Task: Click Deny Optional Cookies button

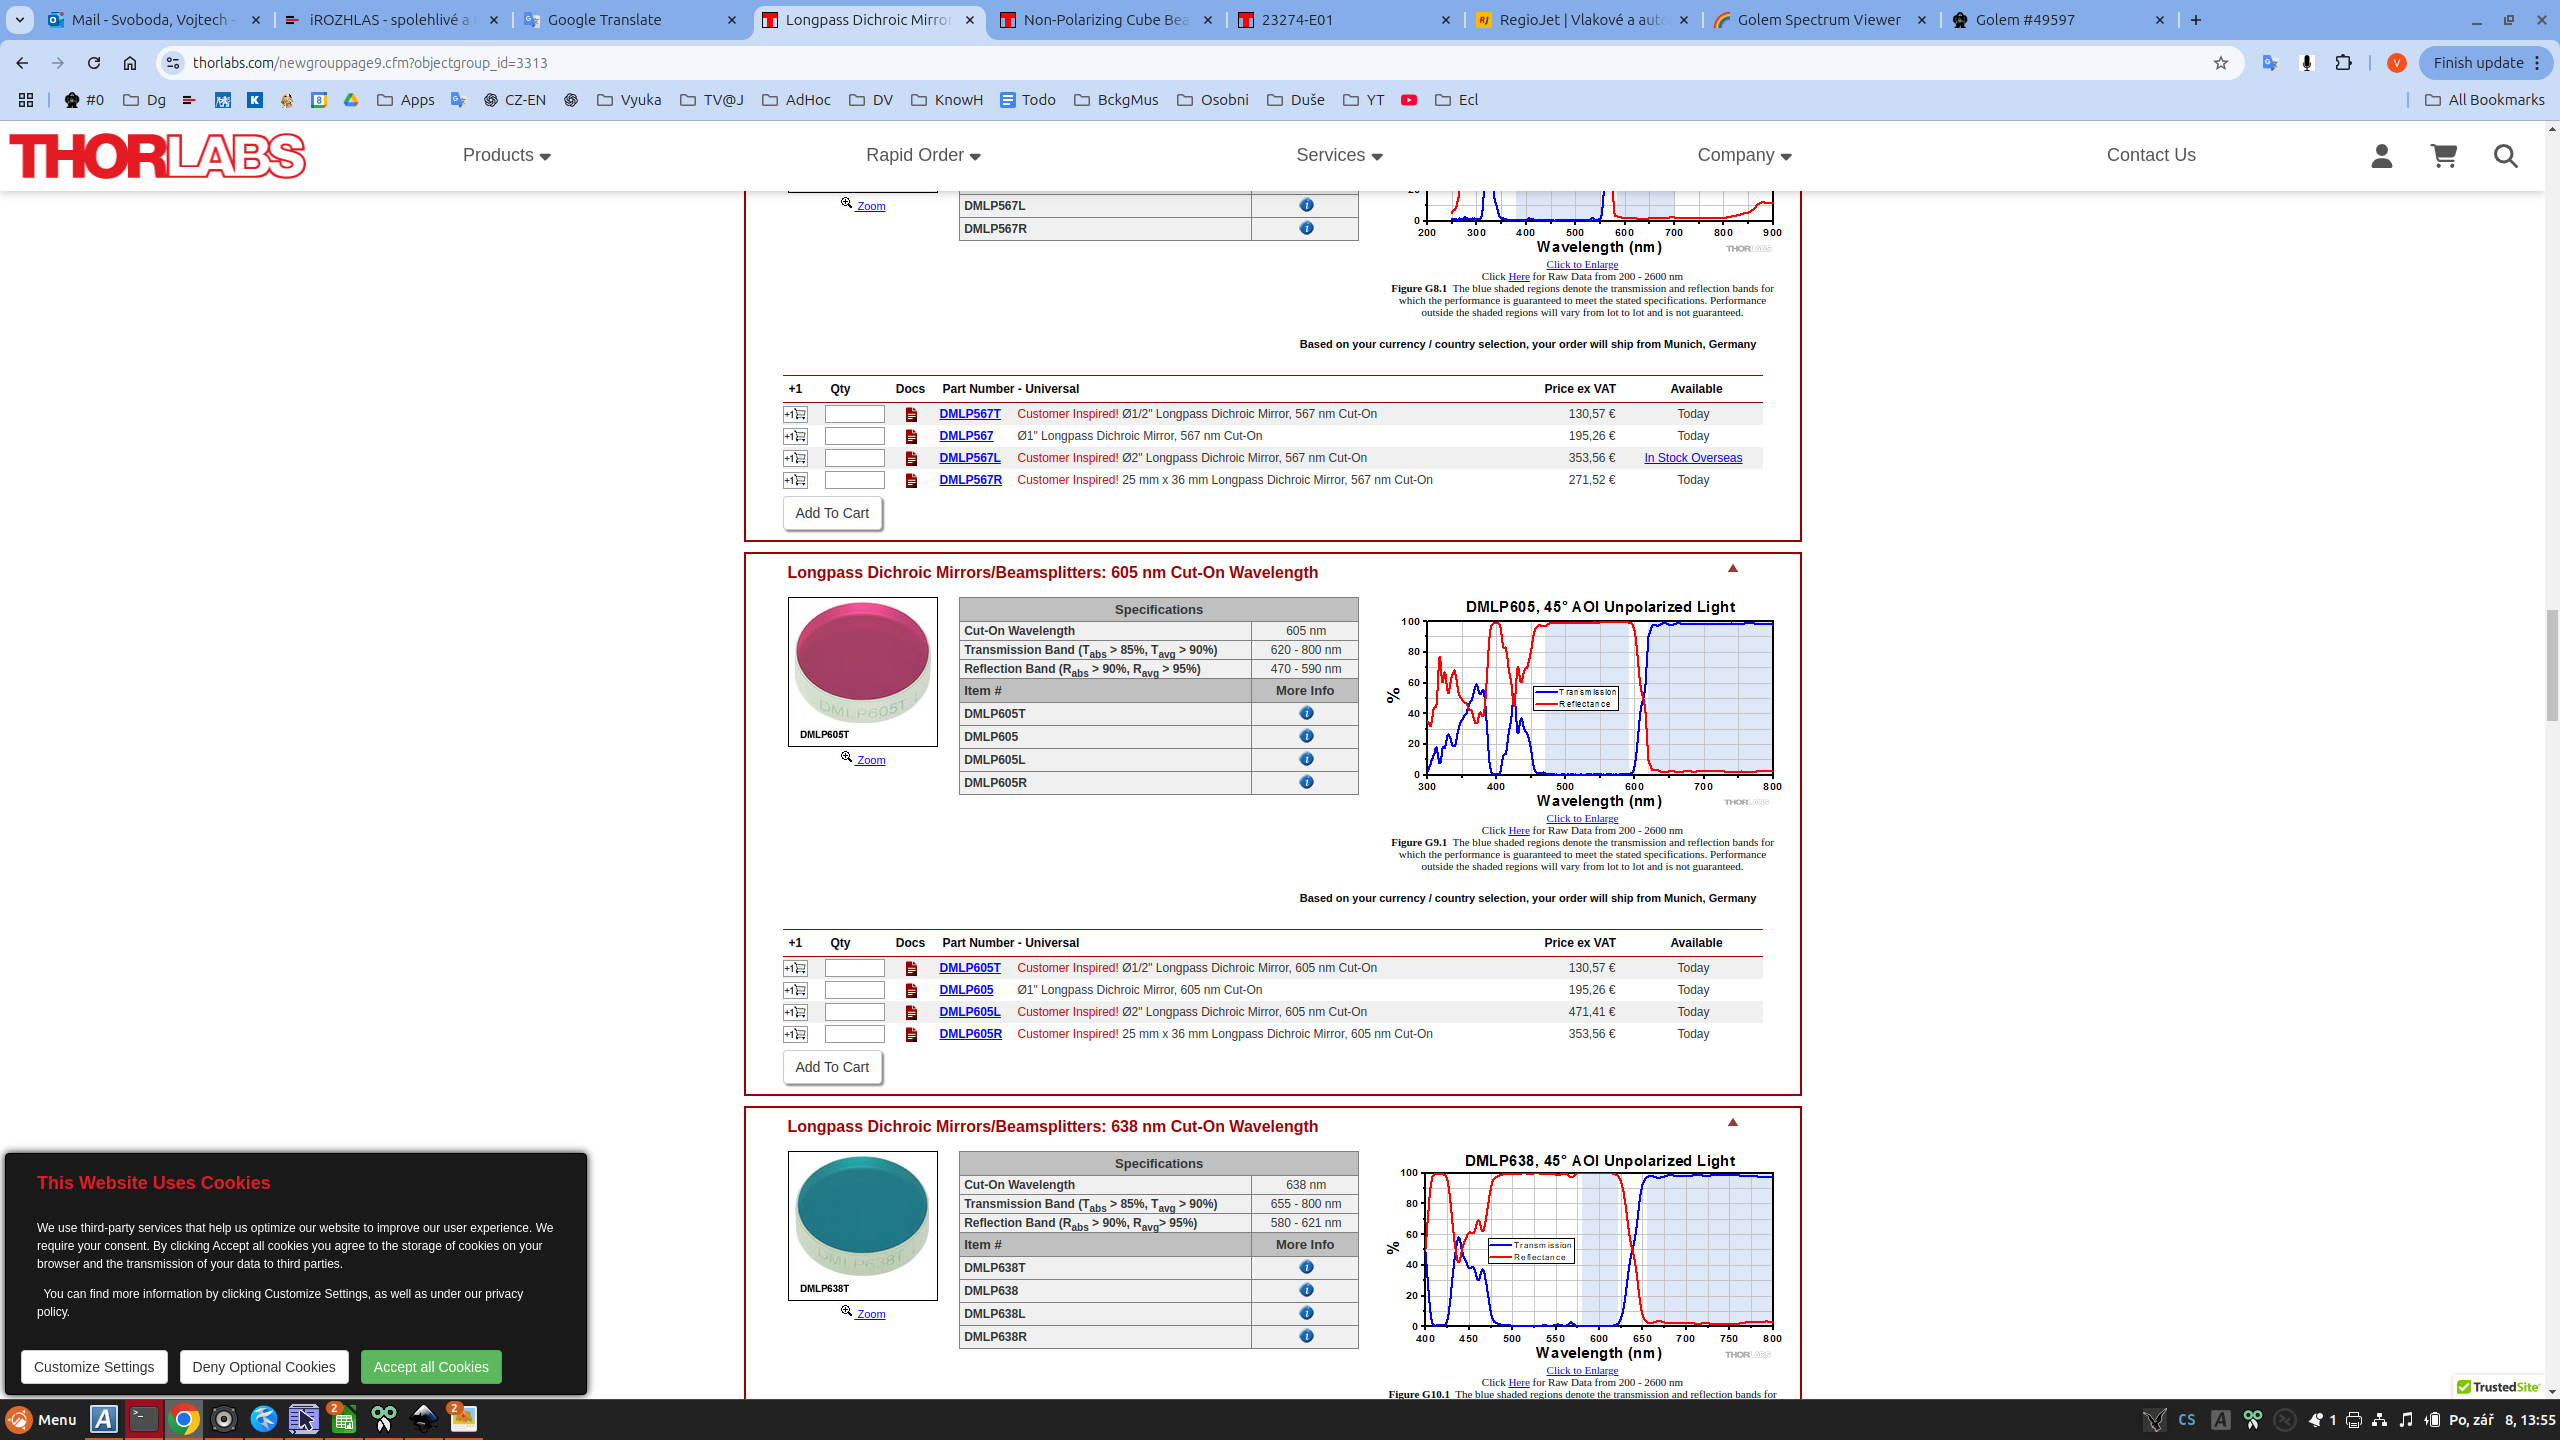Action: point(264,1367)
